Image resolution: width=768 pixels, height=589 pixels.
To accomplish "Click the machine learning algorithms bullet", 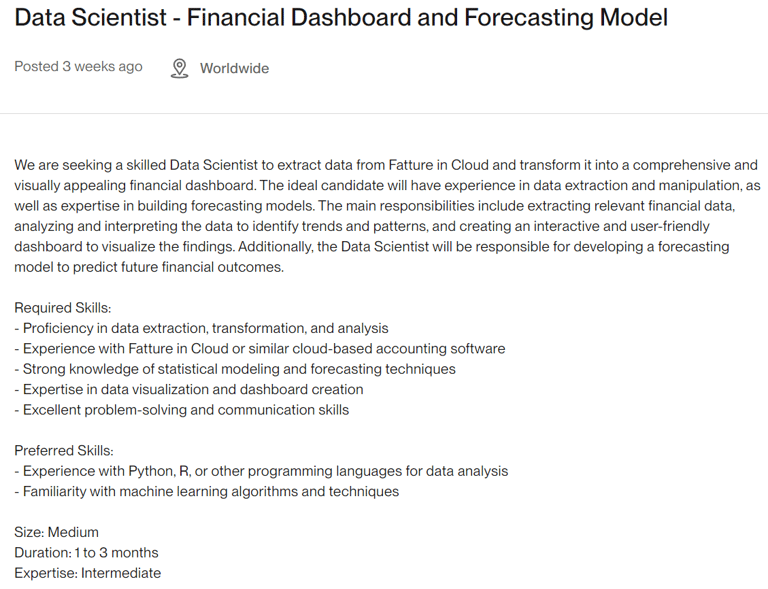I will [207, 492].
